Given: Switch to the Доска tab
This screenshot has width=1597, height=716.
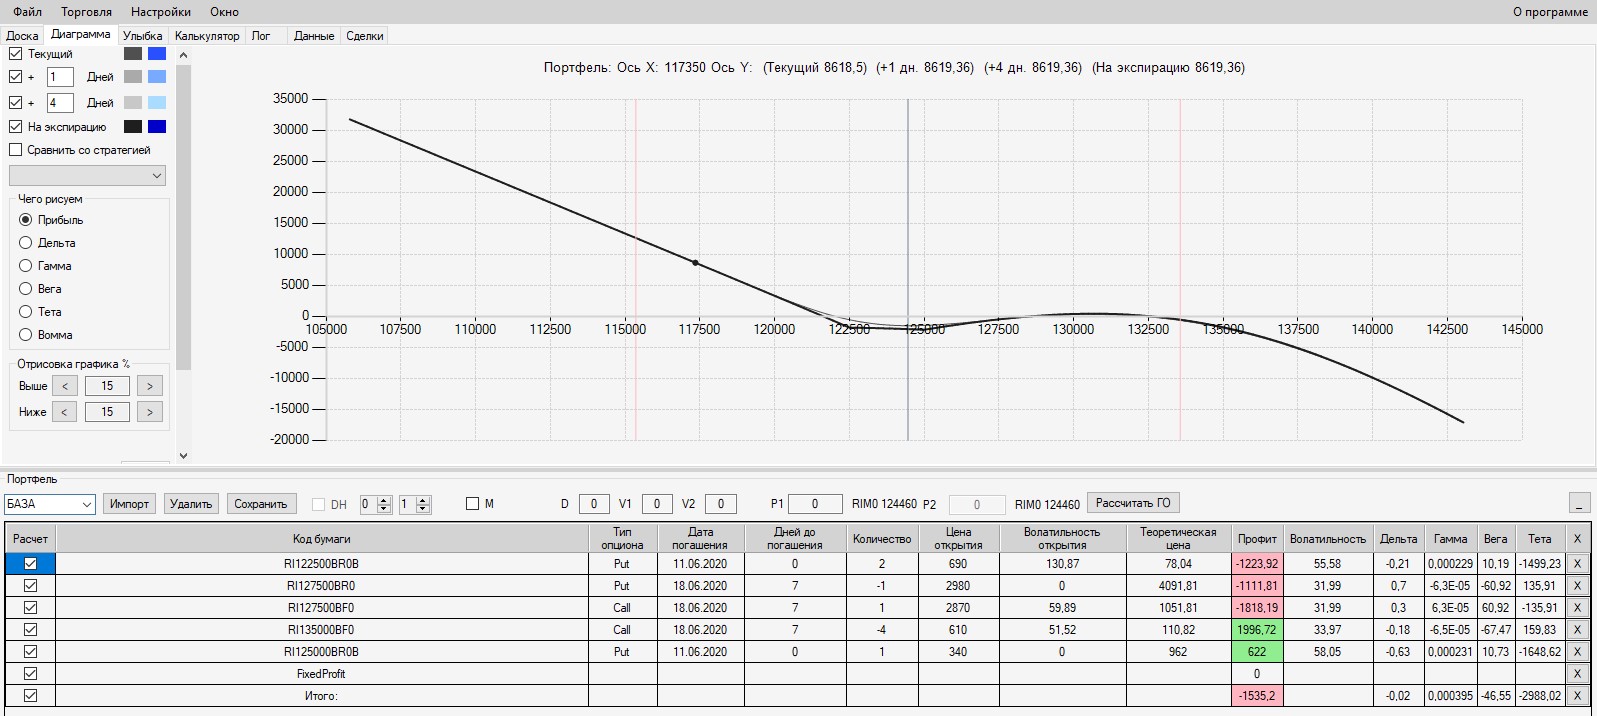Looking at the screenshot, I should [x=22, y=36].
